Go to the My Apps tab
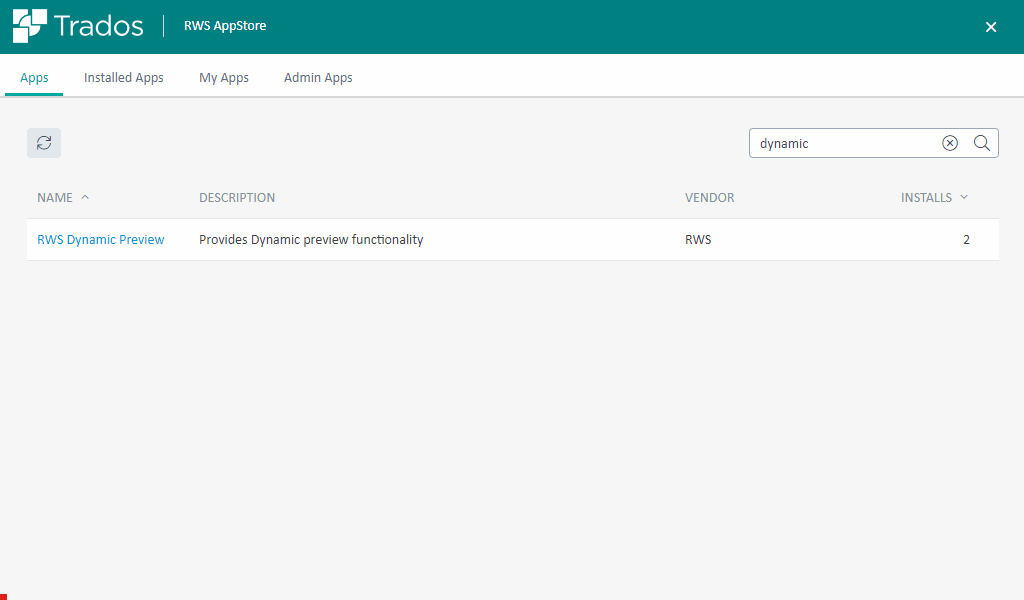 224,77
